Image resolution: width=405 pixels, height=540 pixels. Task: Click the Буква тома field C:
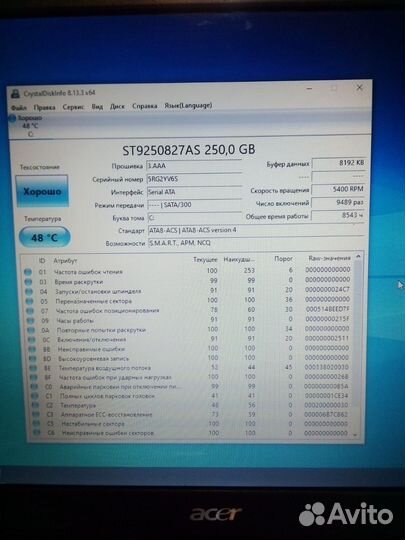(194, 218)
